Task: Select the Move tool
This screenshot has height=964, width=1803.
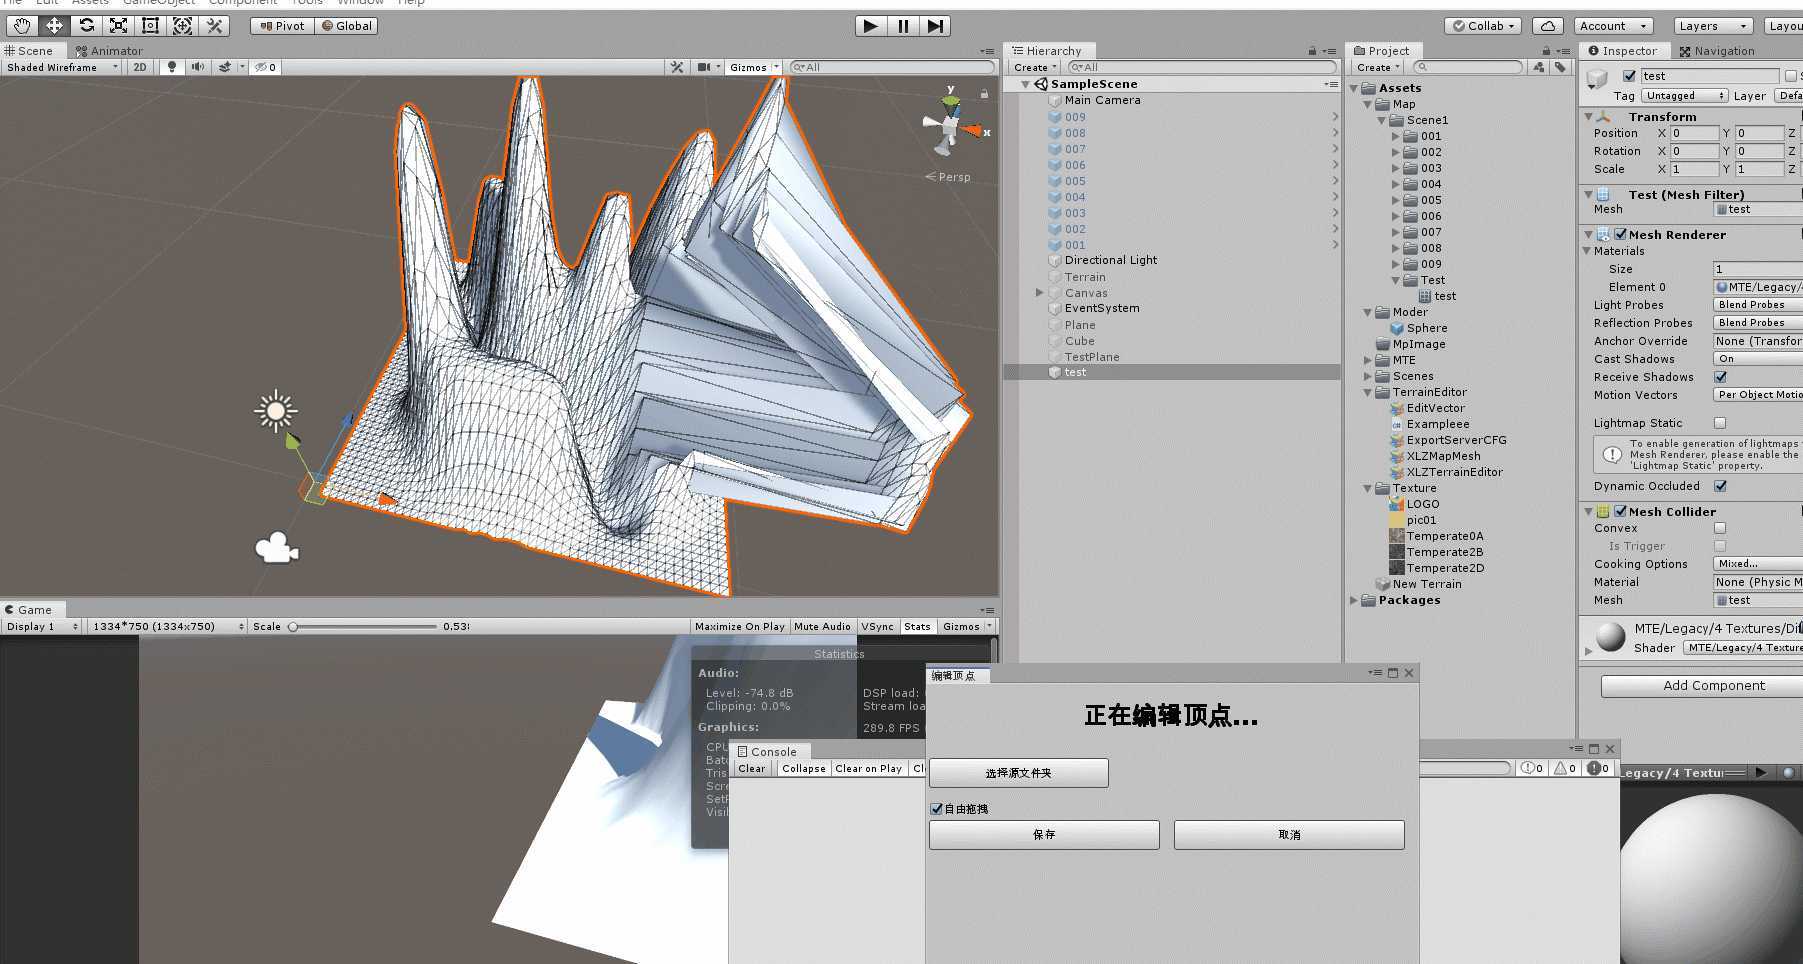Action: (x=54, y=26)
